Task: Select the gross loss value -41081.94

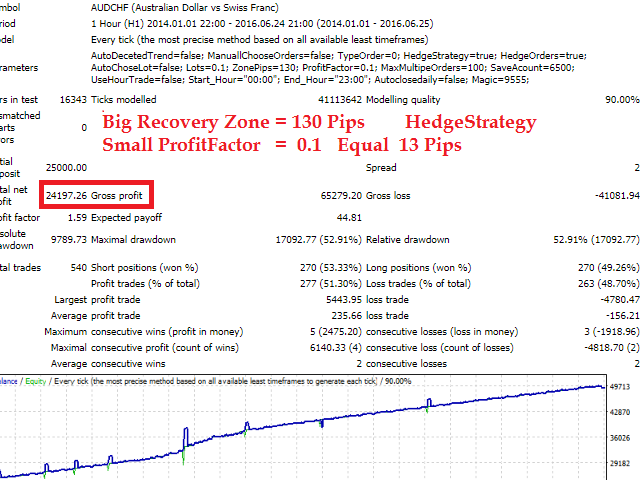Action: [x=617, y=196]
